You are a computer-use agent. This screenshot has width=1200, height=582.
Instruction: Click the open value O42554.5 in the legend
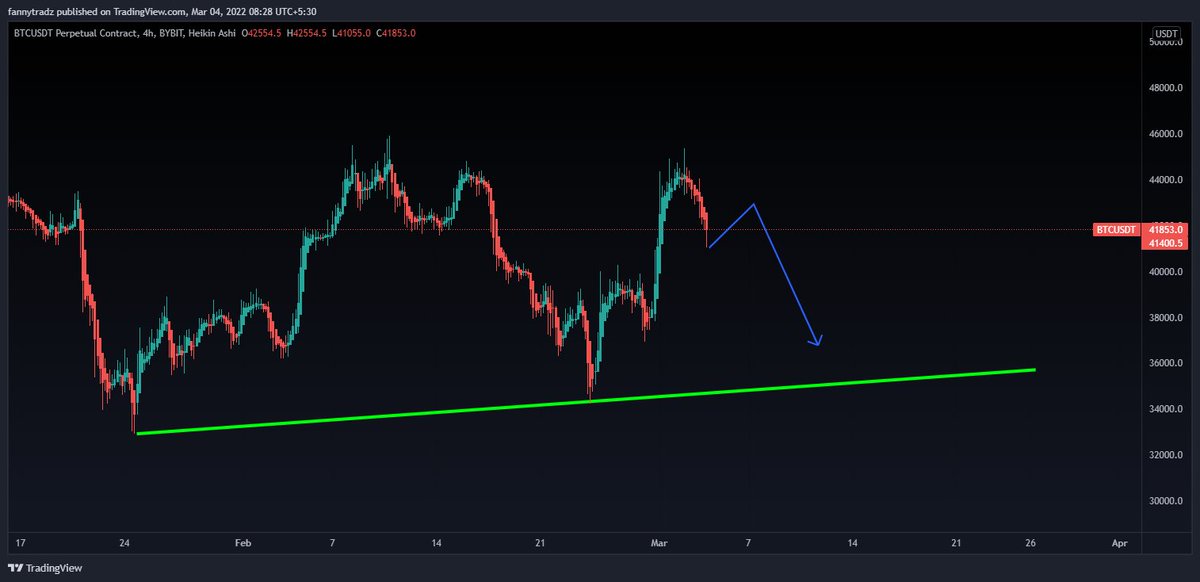(261, 33)
